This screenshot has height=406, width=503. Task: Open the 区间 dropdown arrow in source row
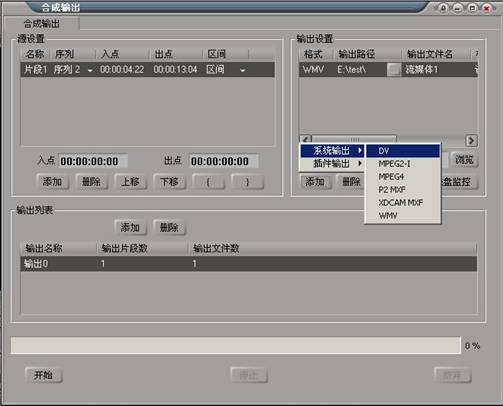pos(243,71)
